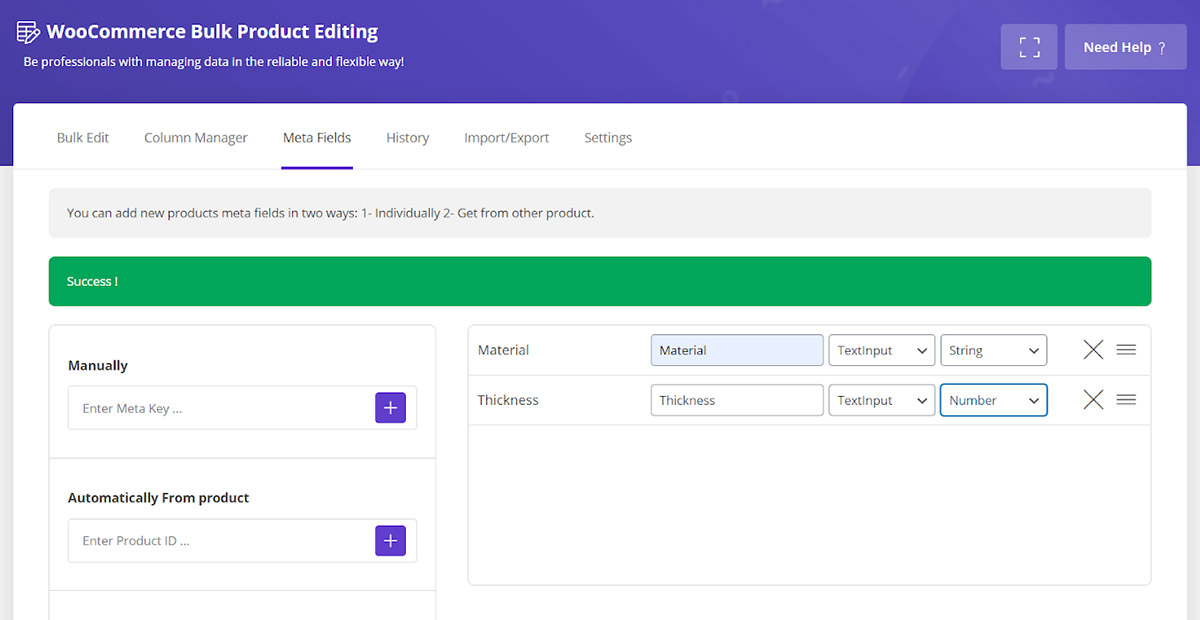The image size is (1200, 620).
Task: Click the Material row reorder handle
Action: (1126, 350)
